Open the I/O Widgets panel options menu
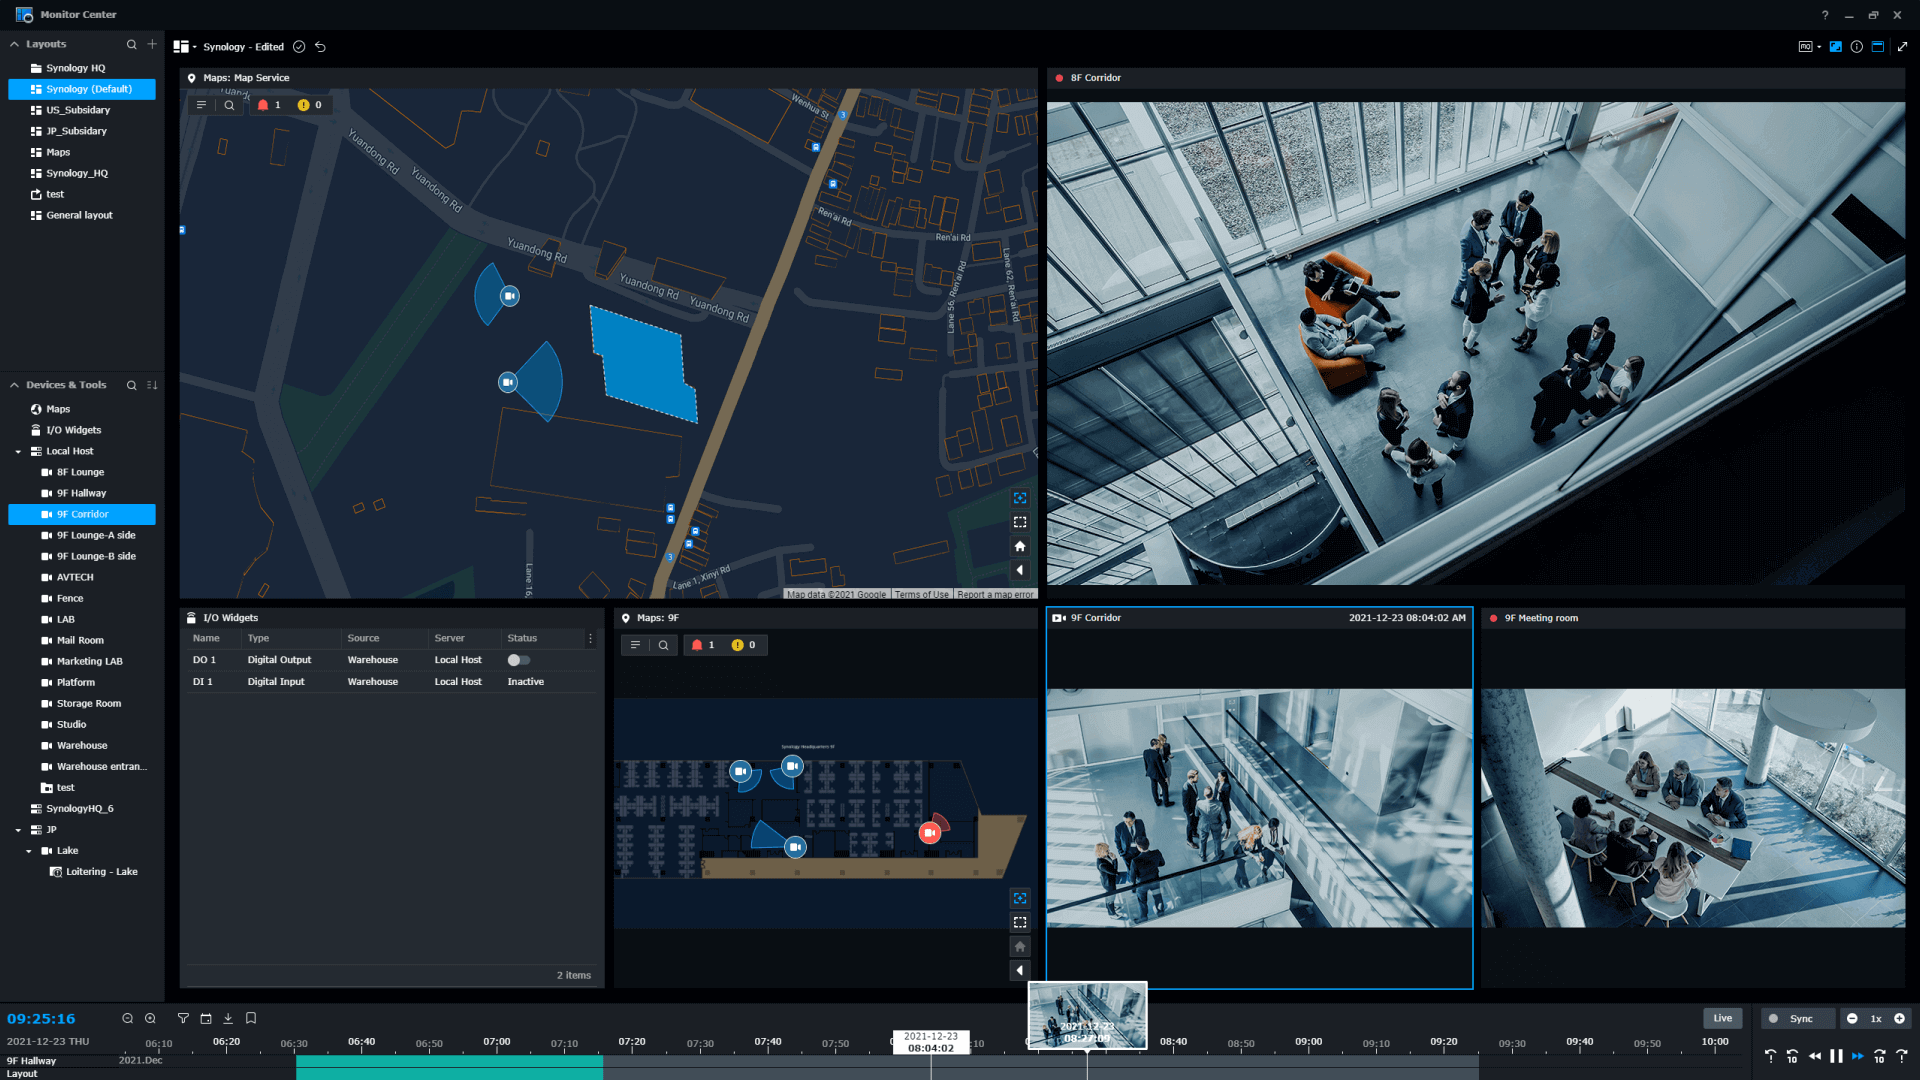The width and height of the screenshot is (1920, 1080). 590,638
